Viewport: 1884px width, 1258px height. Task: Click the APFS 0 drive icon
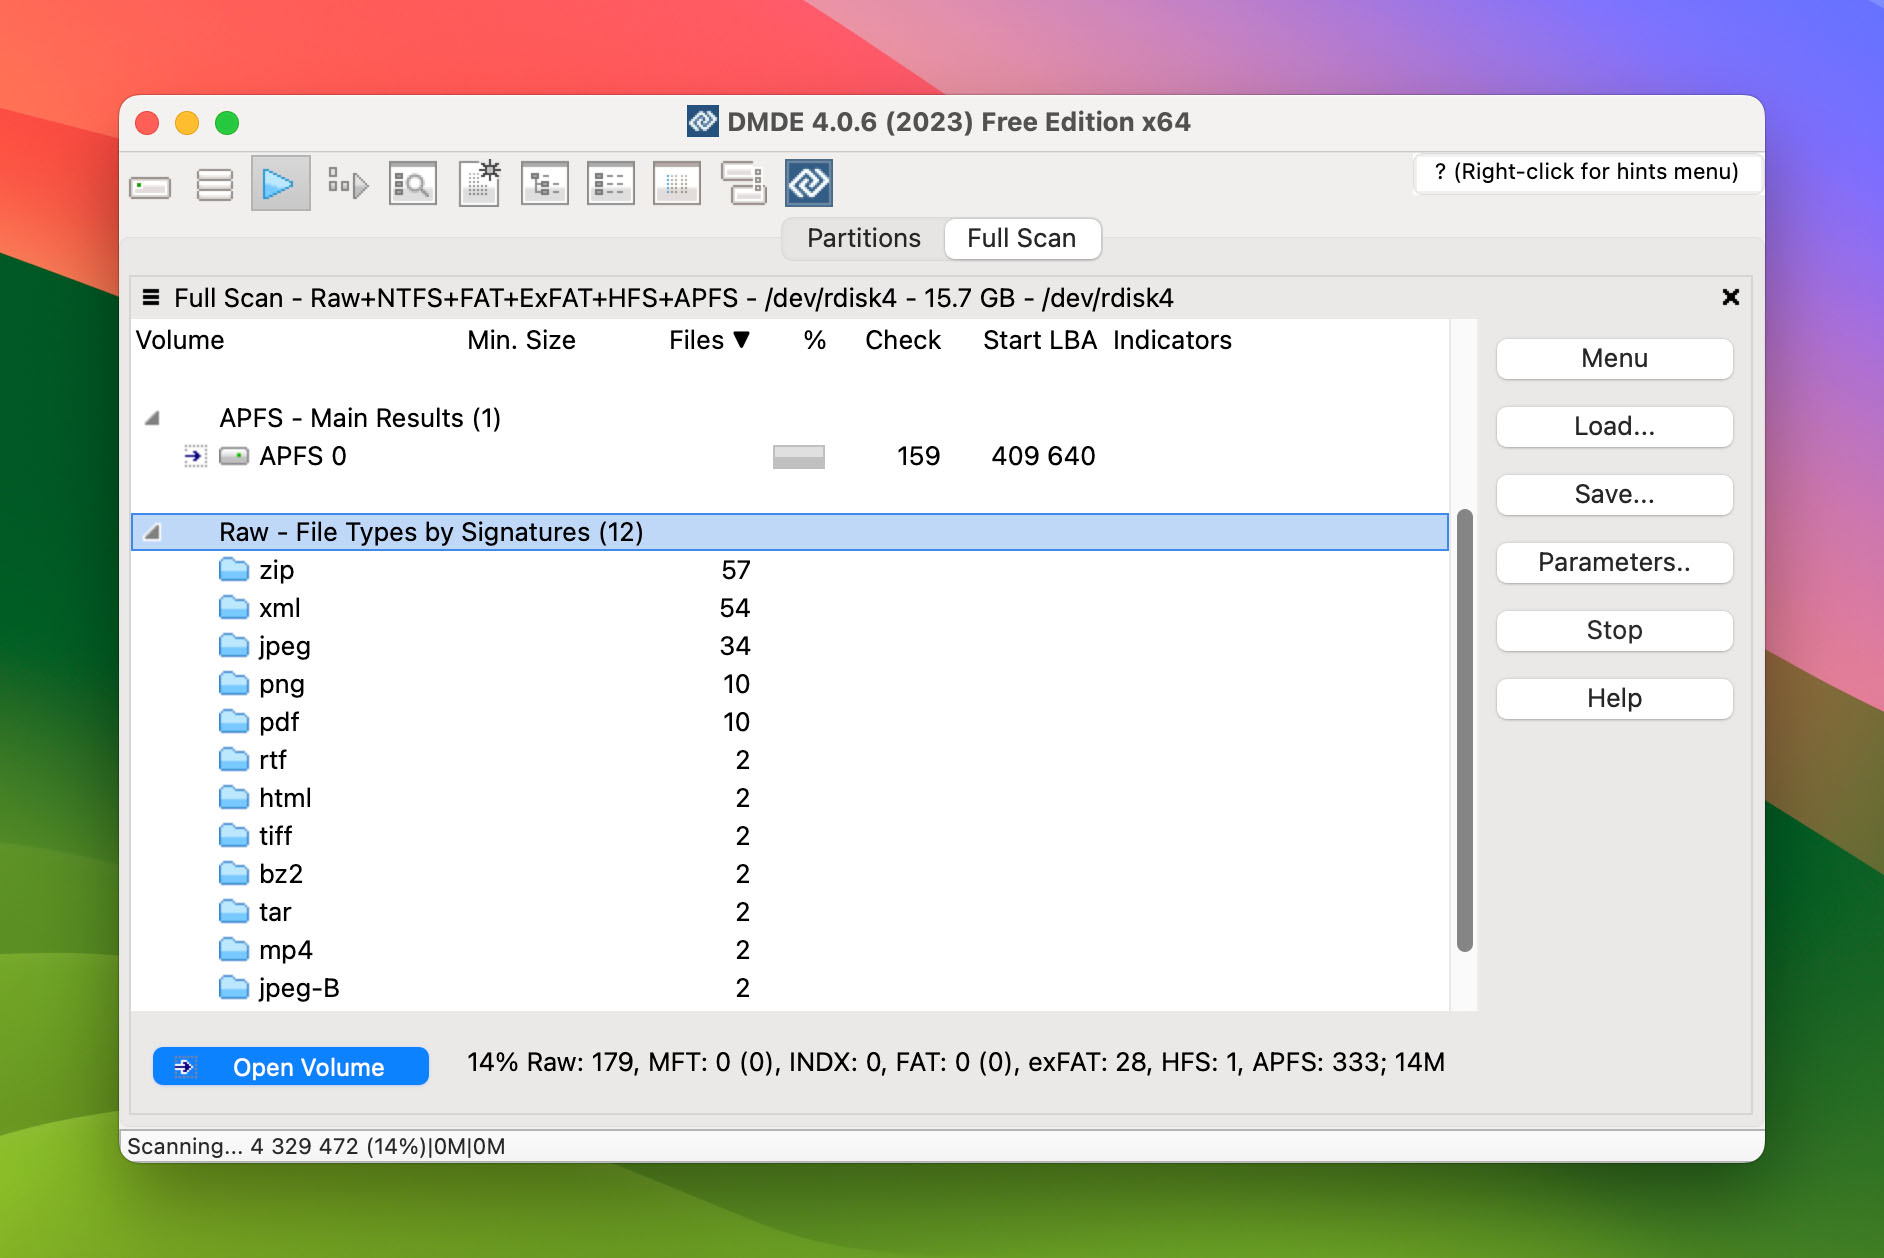(234, 456)
